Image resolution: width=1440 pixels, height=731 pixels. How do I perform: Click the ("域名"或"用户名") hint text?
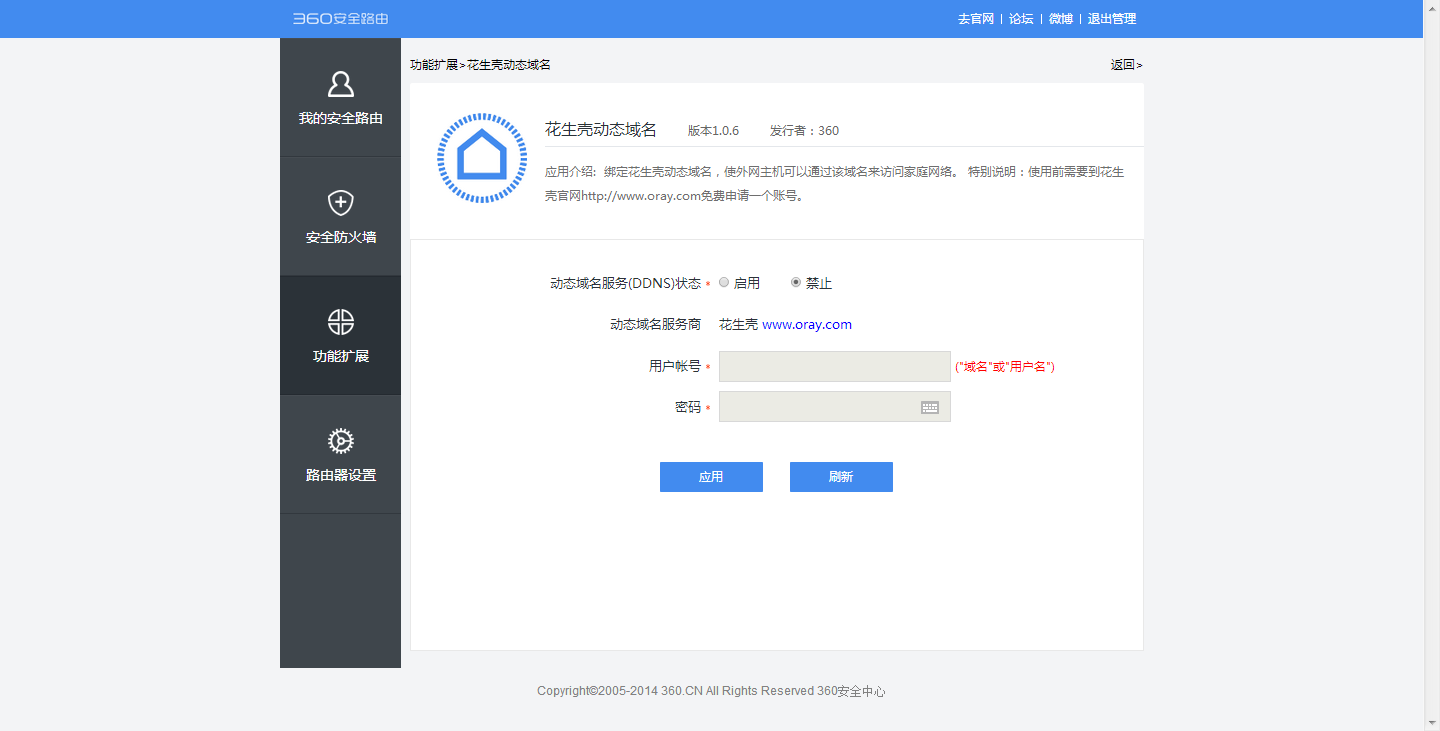tap(1005, 367)
